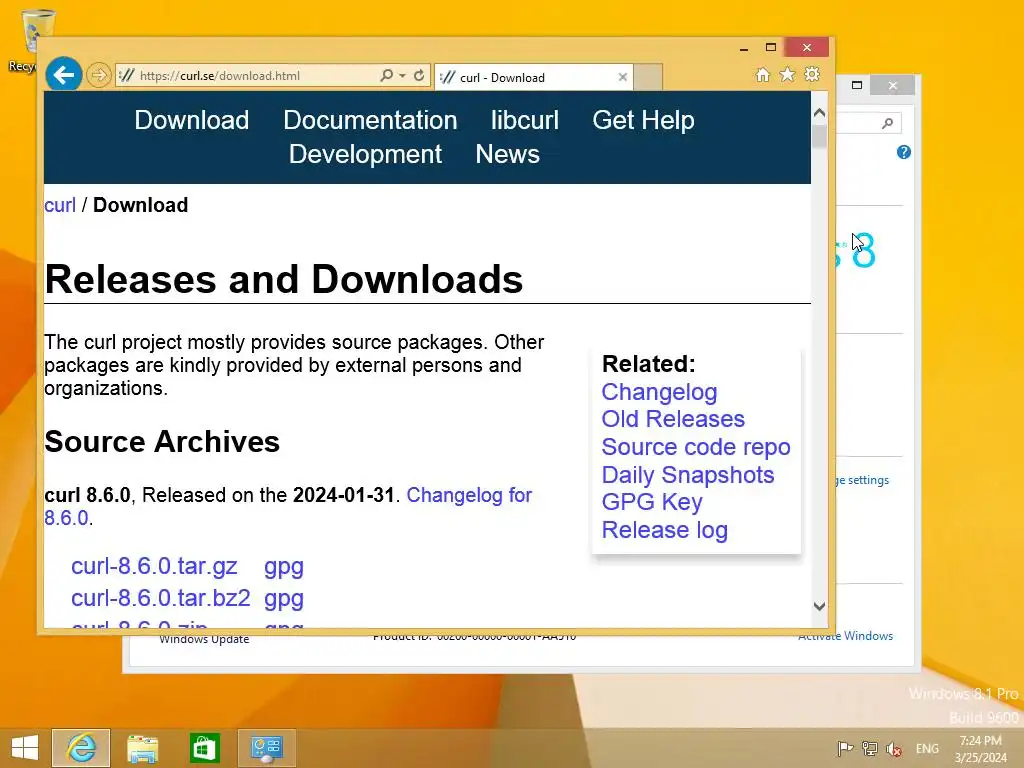Click the Control Panel taskbar icon
1024x768 pixels.
[266, 748]
